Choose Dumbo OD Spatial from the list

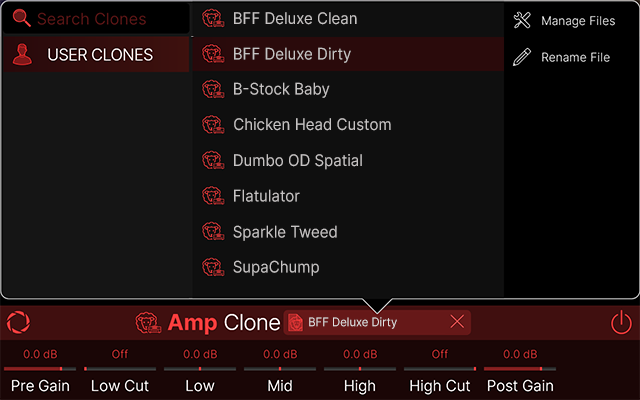pos(298,160)
